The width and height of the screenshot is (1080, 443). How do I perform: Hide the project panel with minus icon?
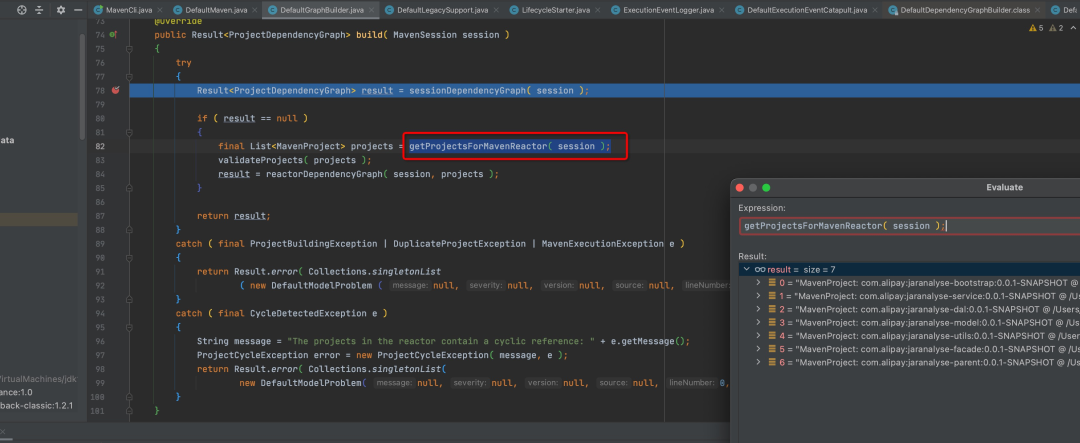point(77,10)
